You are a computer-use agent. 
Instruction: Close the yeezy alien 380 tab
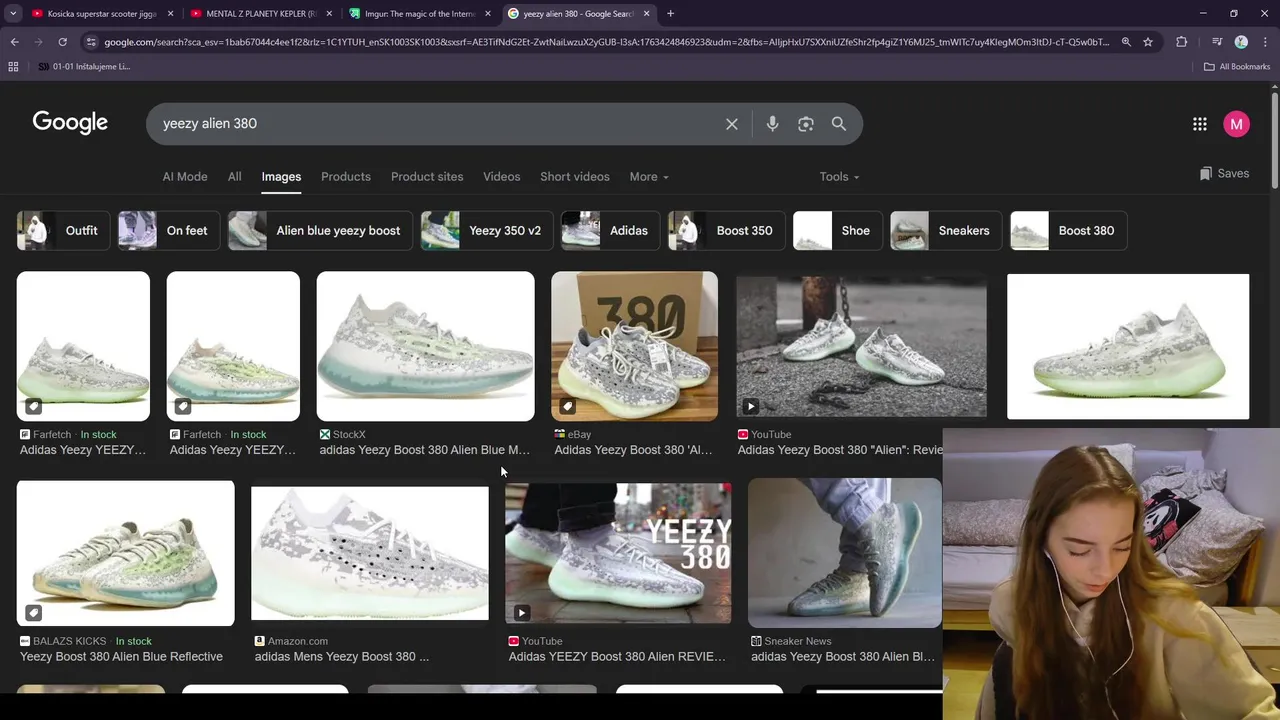click(647, 14)
